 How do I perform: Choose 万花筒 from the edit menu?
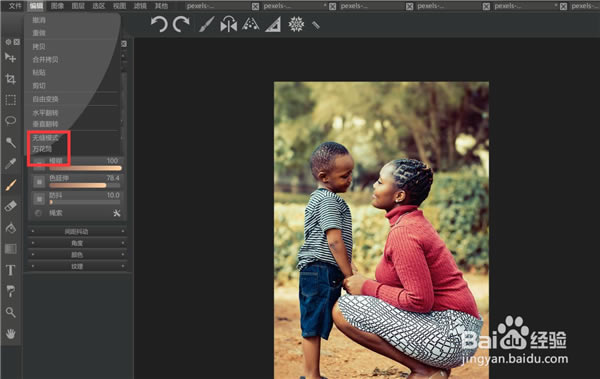click(42, 149)
